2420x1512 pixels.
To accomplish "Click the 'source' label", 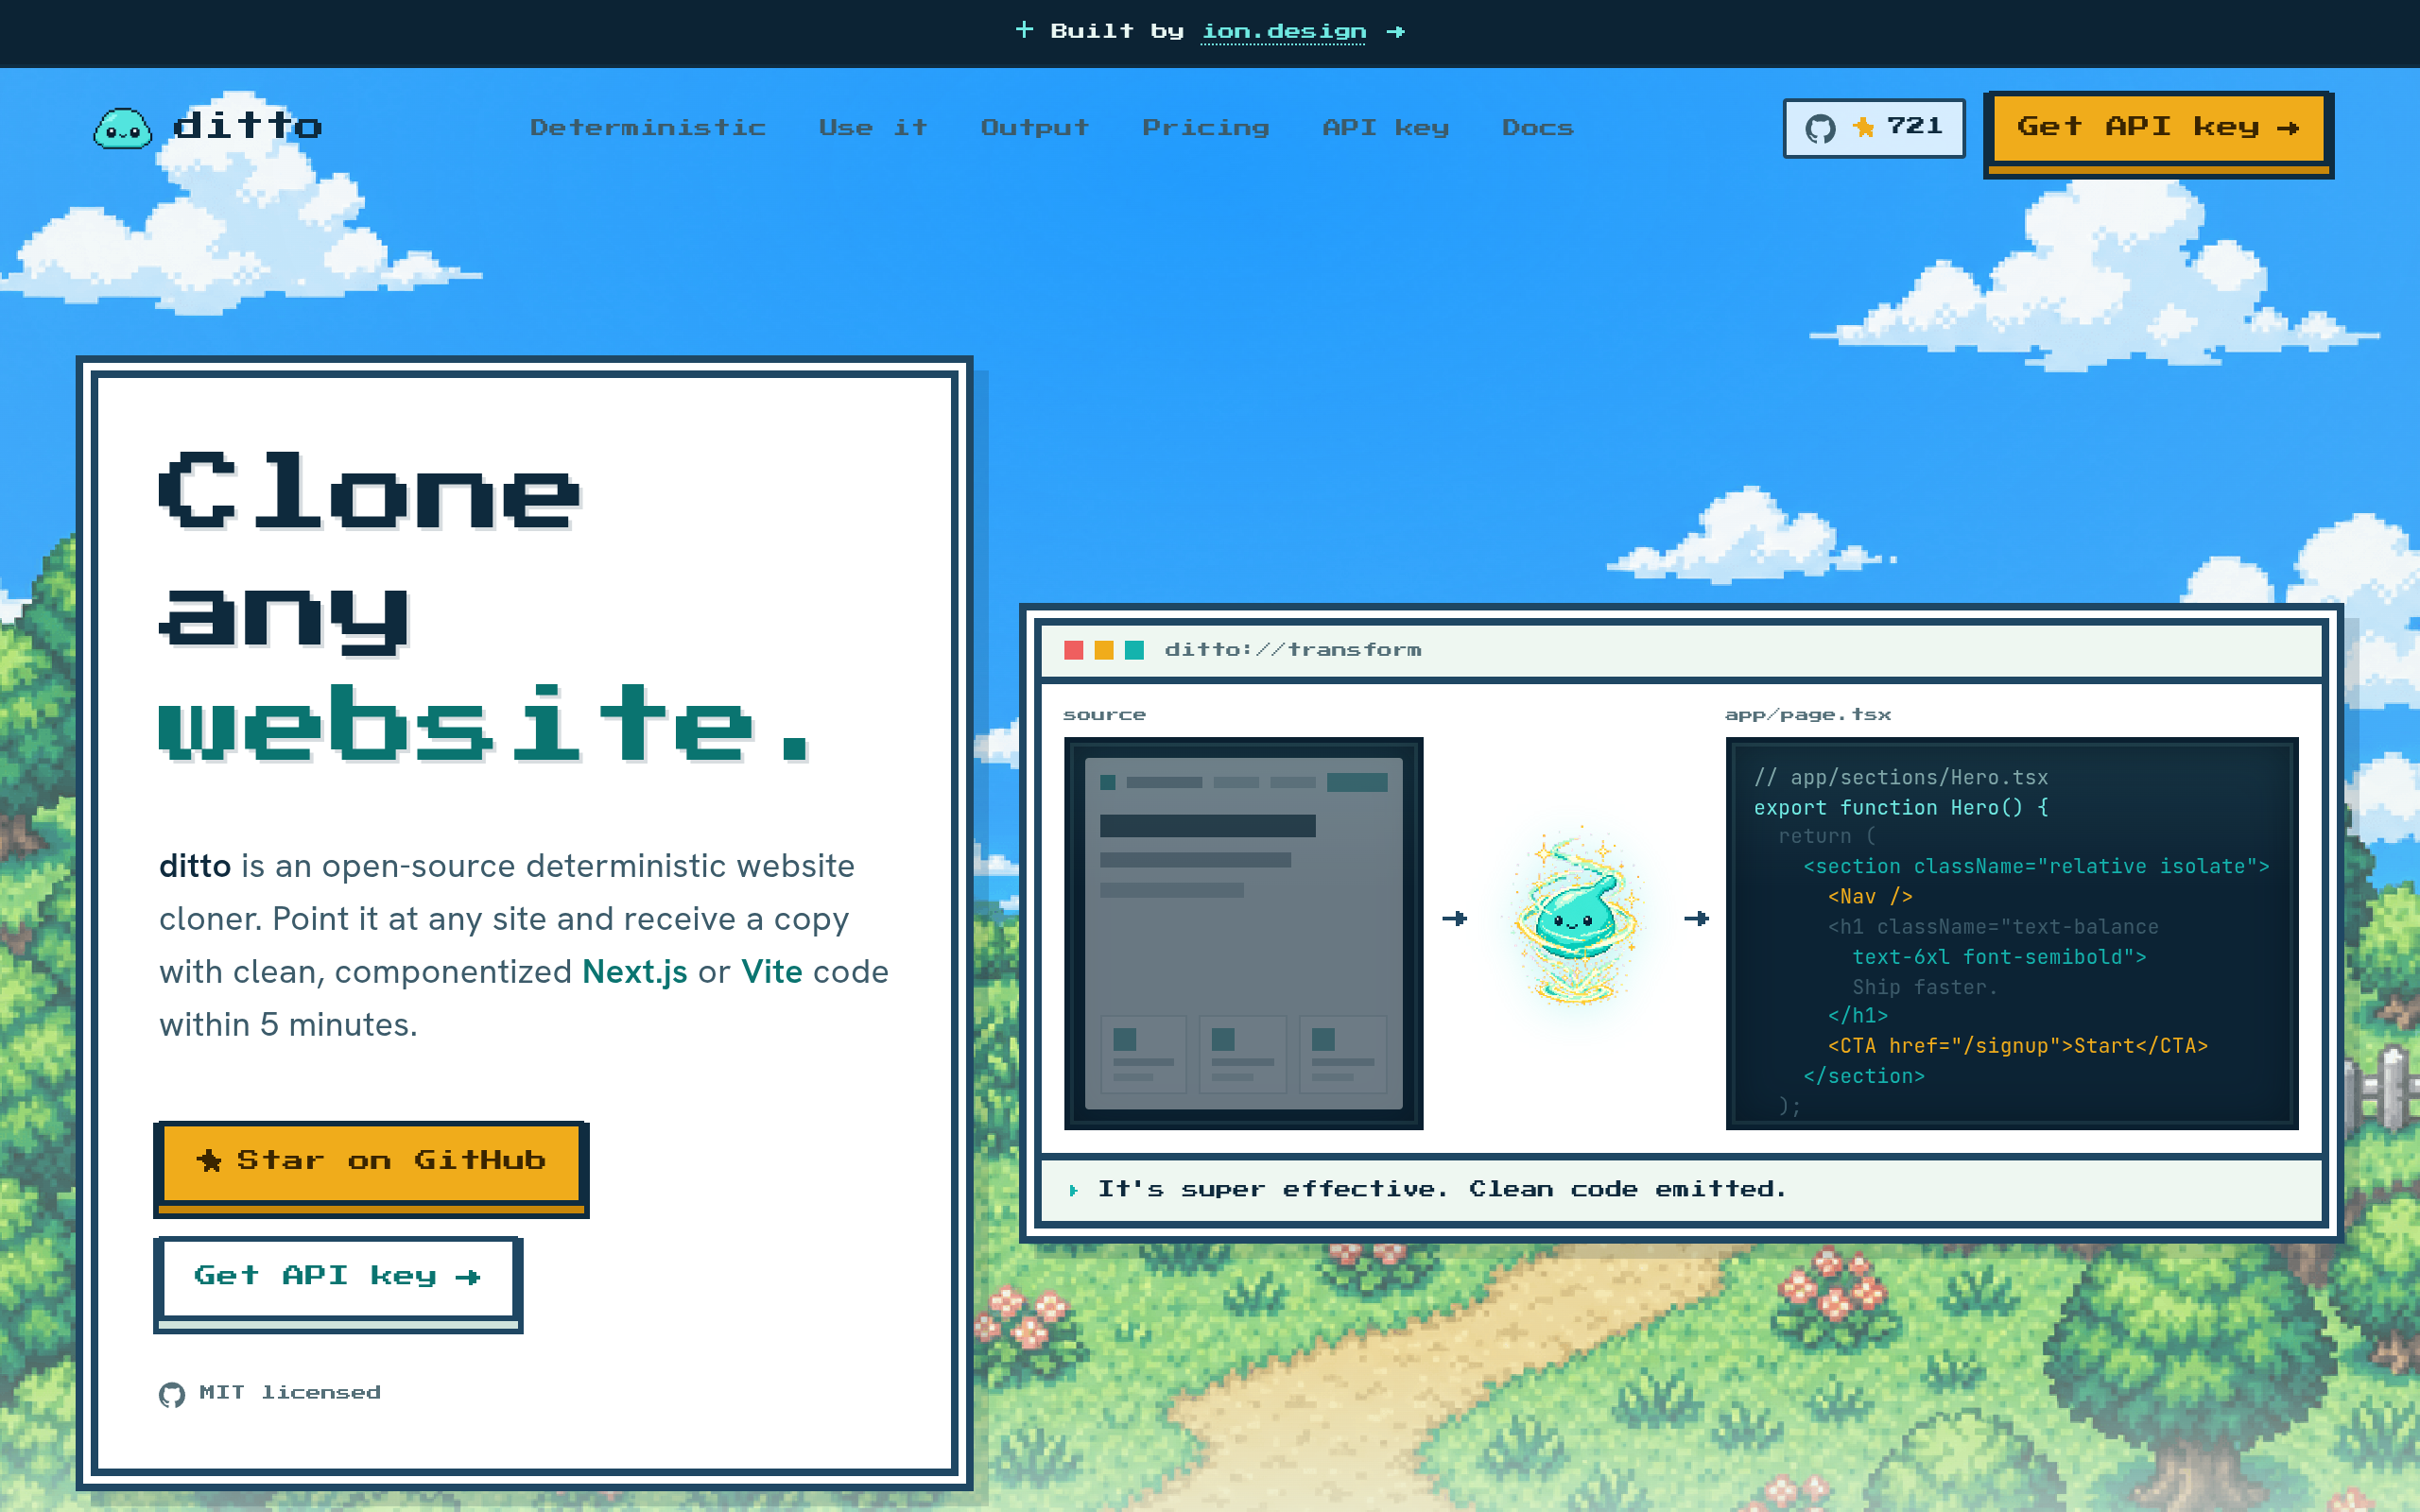I will (x=1104, y=714).
